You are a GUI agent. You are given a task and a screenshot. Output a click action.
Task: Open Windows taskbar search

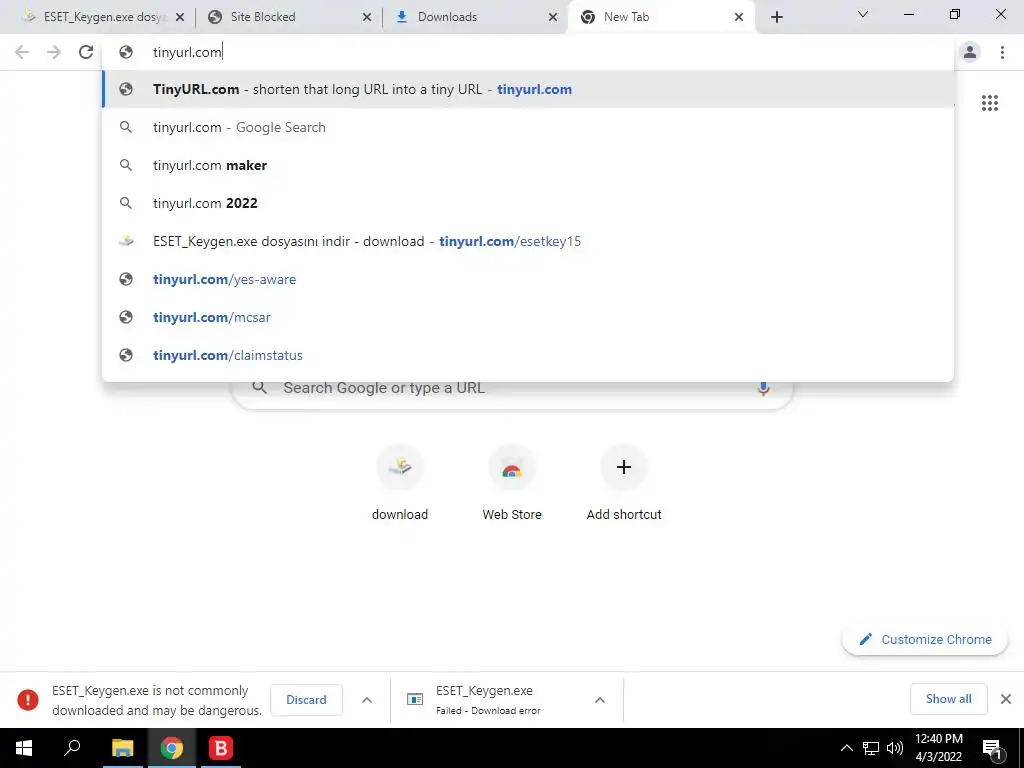72,748
